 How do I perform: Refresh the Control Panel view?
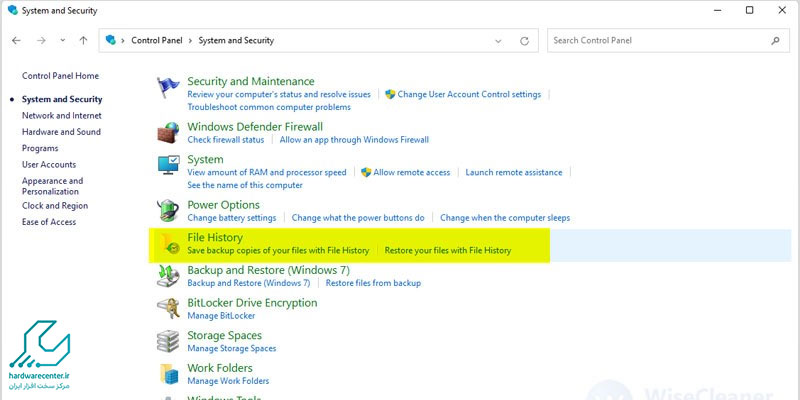click(526, 41)
